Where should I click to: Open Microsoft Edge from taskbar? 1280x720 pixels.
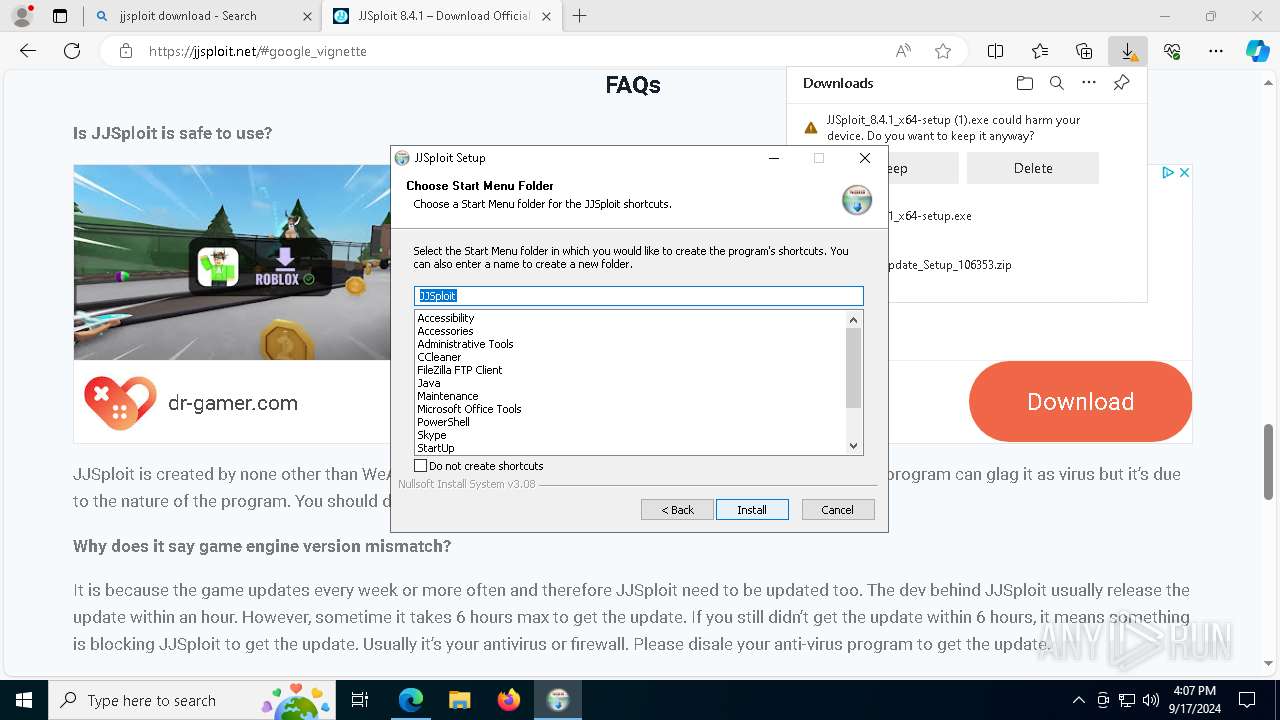coord(411,700)
